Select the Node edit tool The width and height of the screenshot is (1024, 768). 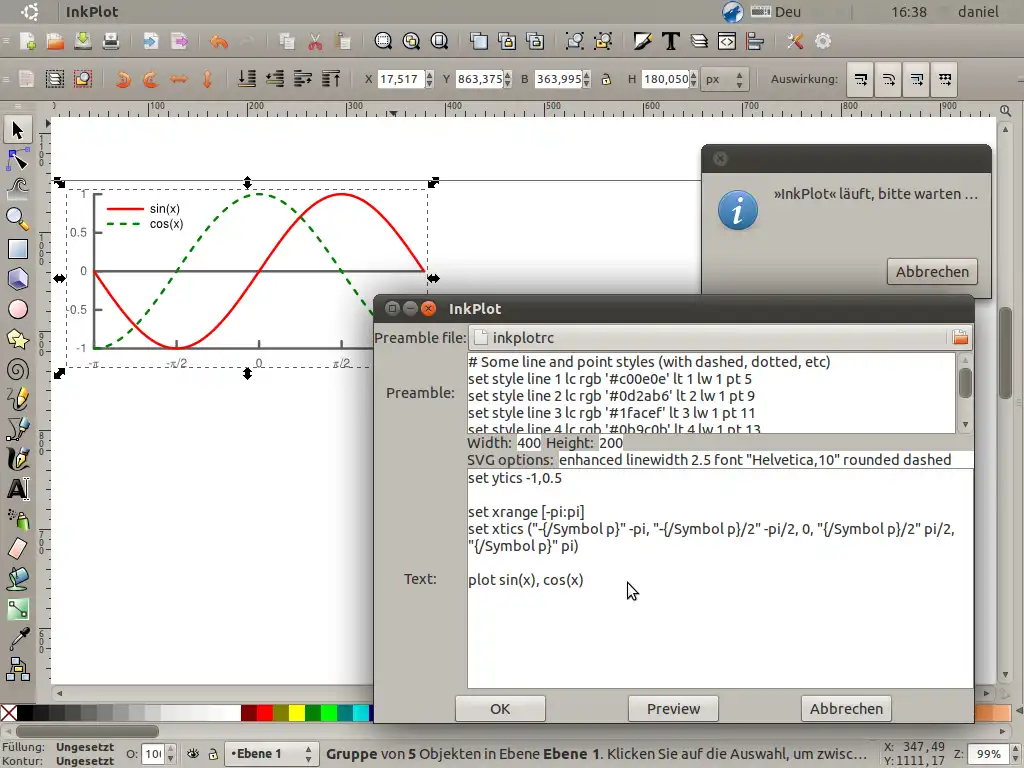pyautogui.click(x=18, y=159)
